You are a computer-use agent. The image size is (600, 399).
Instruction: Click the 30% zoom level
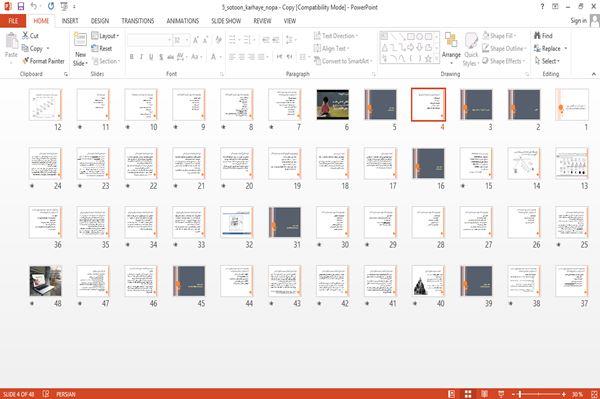pyautogui.click(x=577, y=394)
